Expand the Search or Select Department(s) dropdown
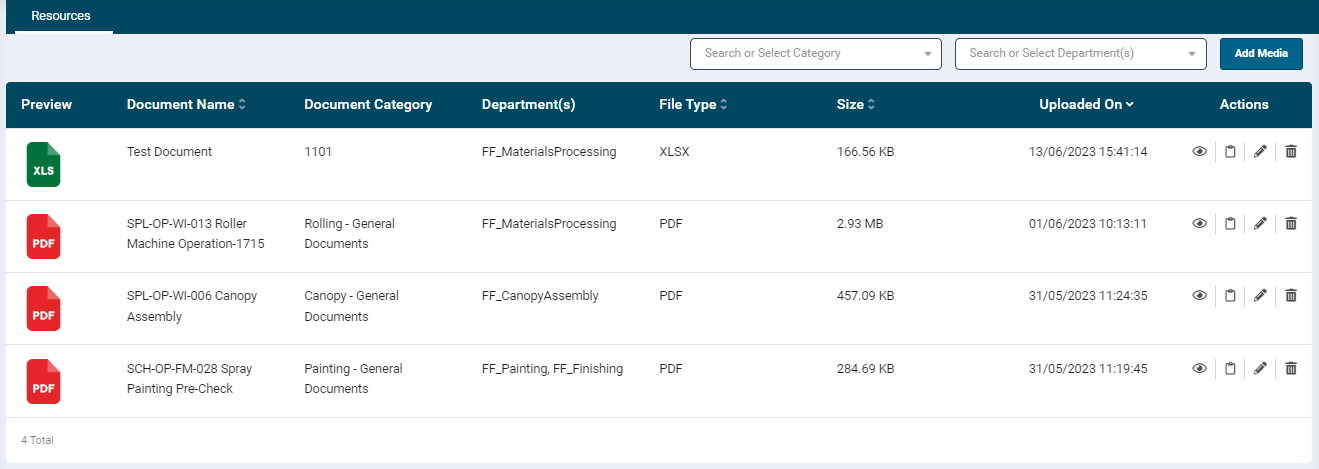1319x469 pixels. [x=1080, y=54]
